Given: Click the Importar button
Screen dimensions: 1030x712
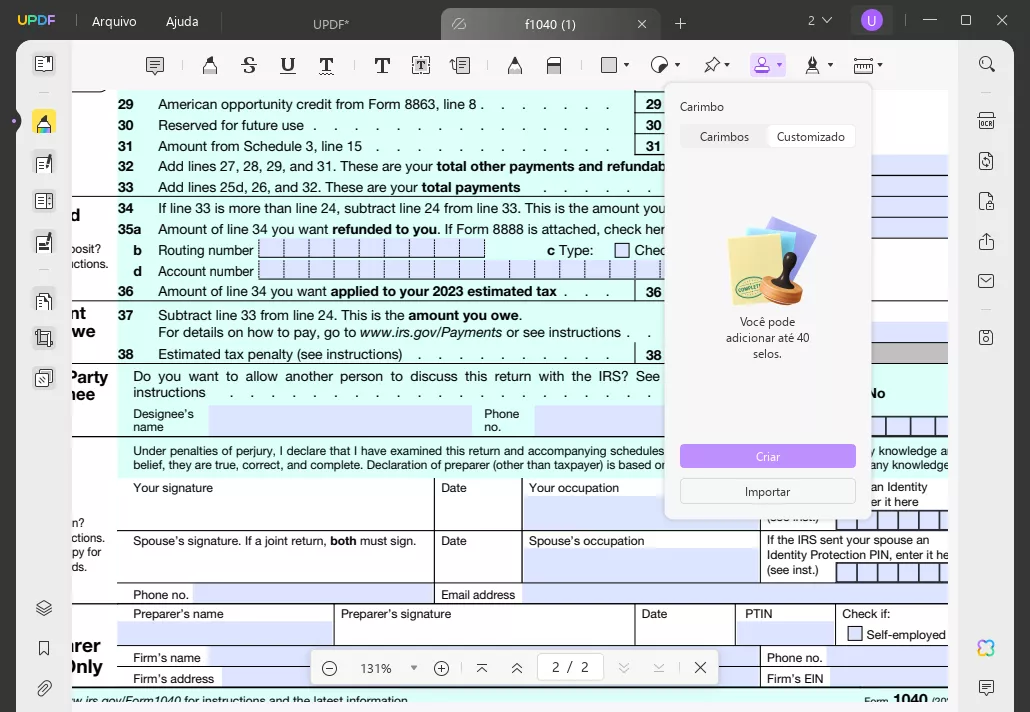Looking at the screenshot, I should tap(767, 491).
